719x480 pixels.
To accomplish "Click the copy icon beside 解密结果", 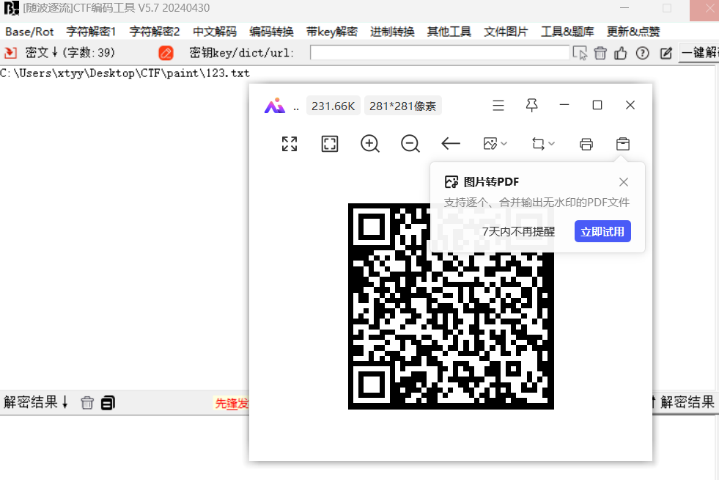I will tap(108, 403).
